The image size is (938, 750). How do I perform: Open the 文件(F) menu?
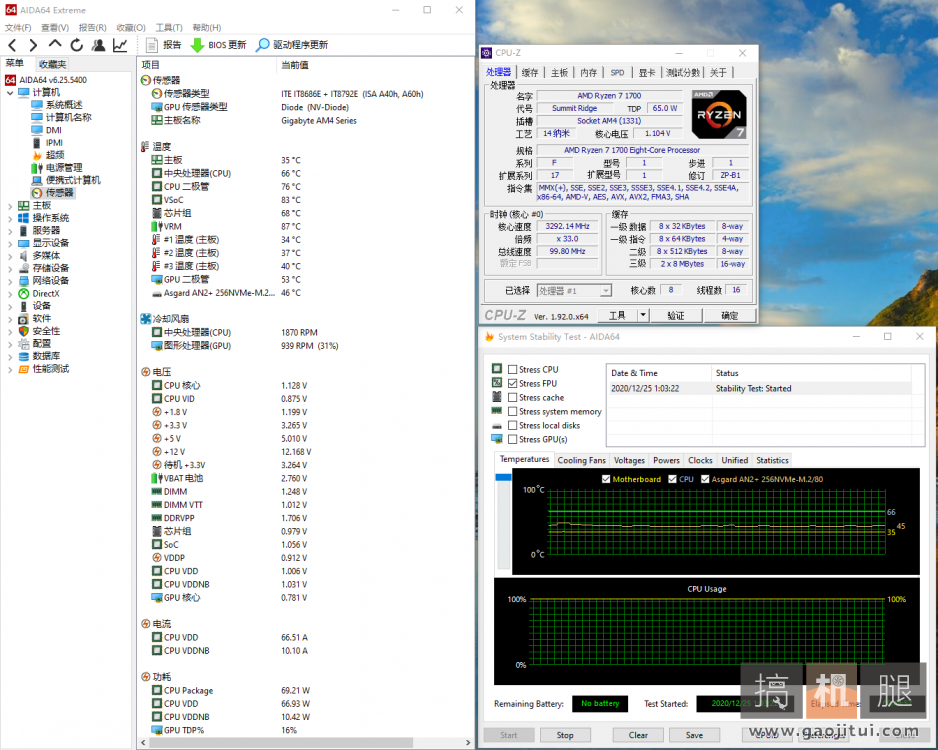18,28
